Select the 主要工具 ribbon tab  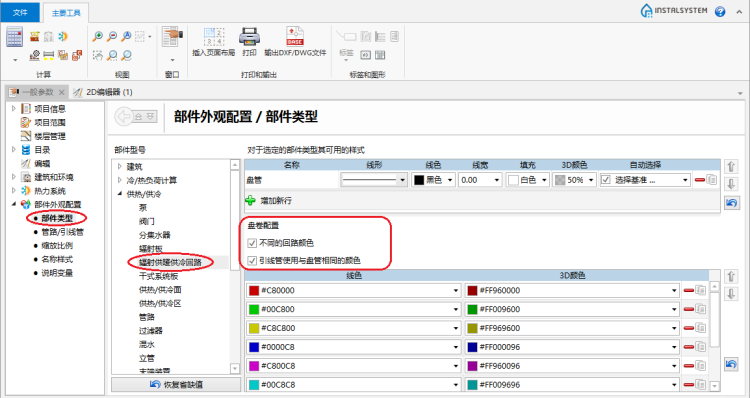point(66,13)
